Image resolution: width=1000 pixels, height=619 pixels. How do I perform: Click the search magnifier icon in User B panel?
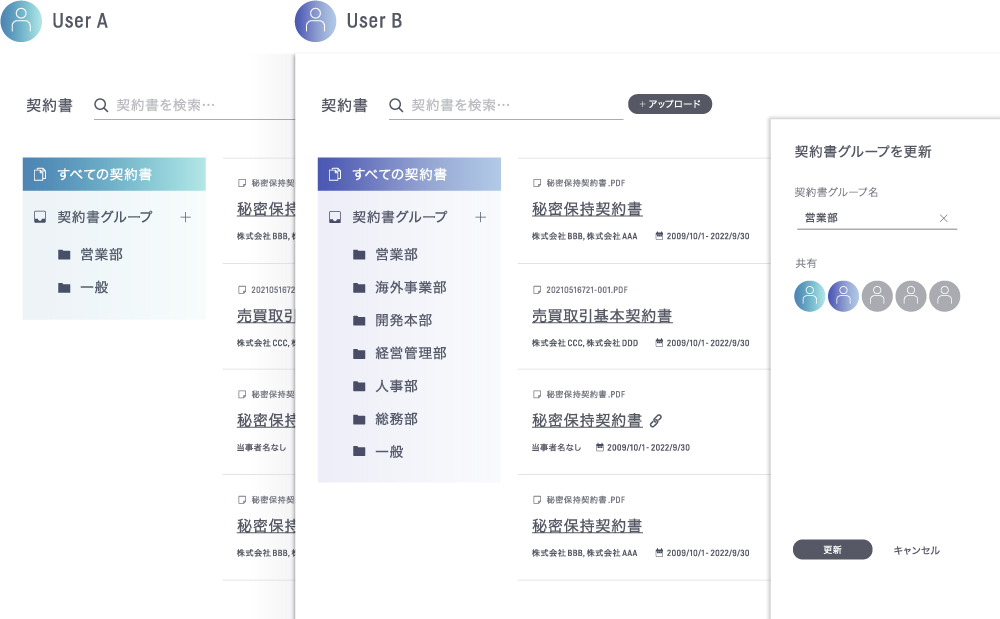tap(396, 105)
